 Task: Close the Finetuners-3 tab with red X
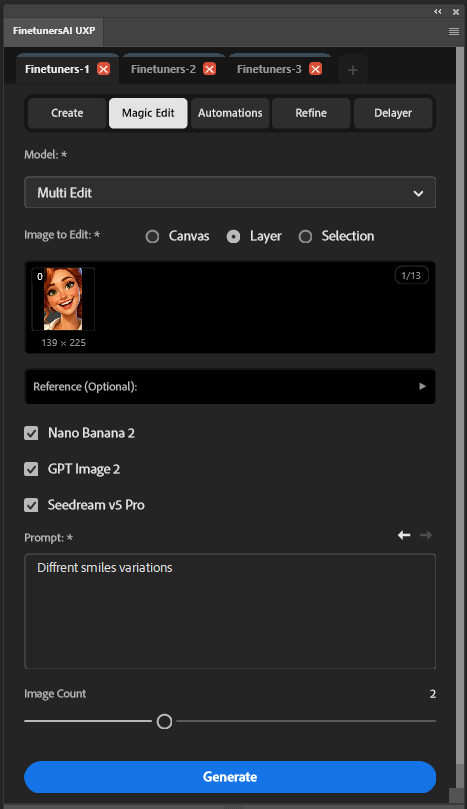click(316, 69)
